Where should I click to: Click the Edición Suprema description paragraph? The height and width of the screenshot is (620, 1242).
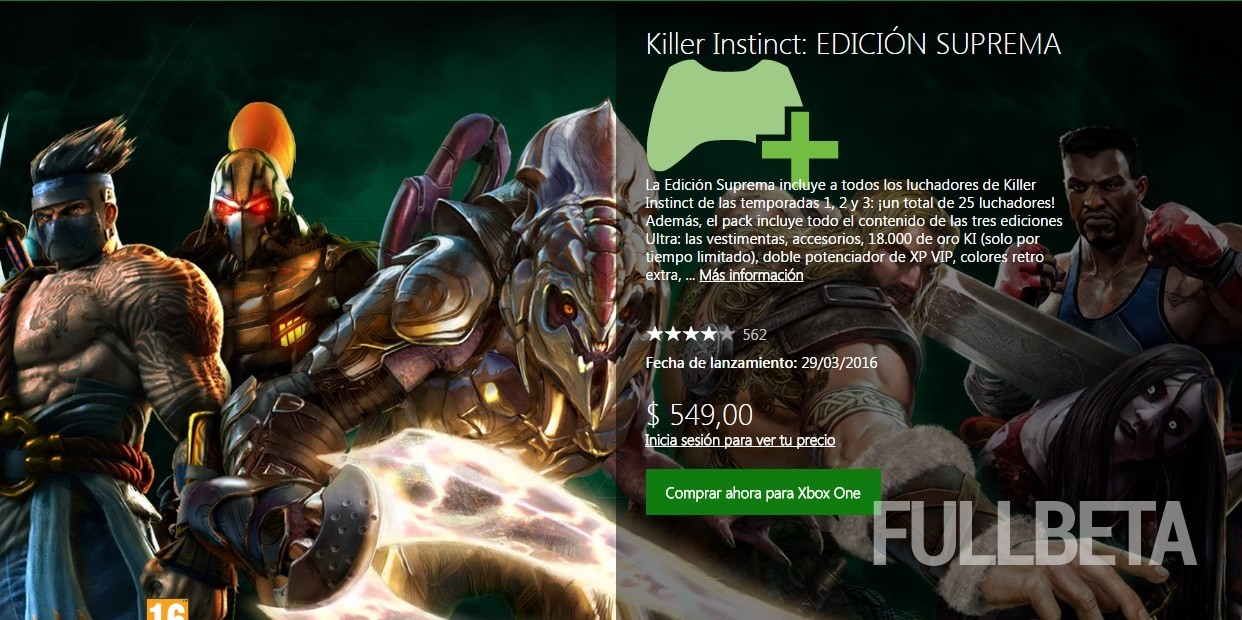pyautogui.click(x=854, y=230)
